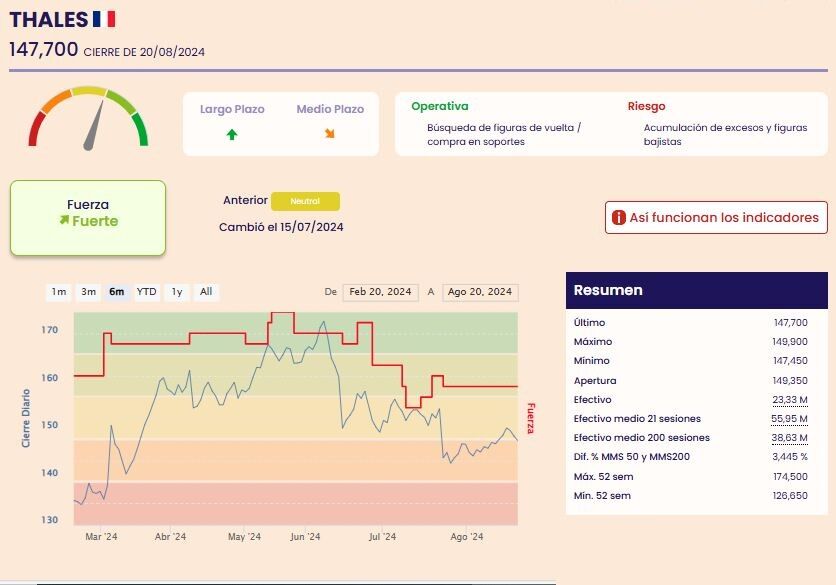This screenshot has height=585, width=836.
Task: Click the Apertura value 149,350
Action: (x=790, y=381)
